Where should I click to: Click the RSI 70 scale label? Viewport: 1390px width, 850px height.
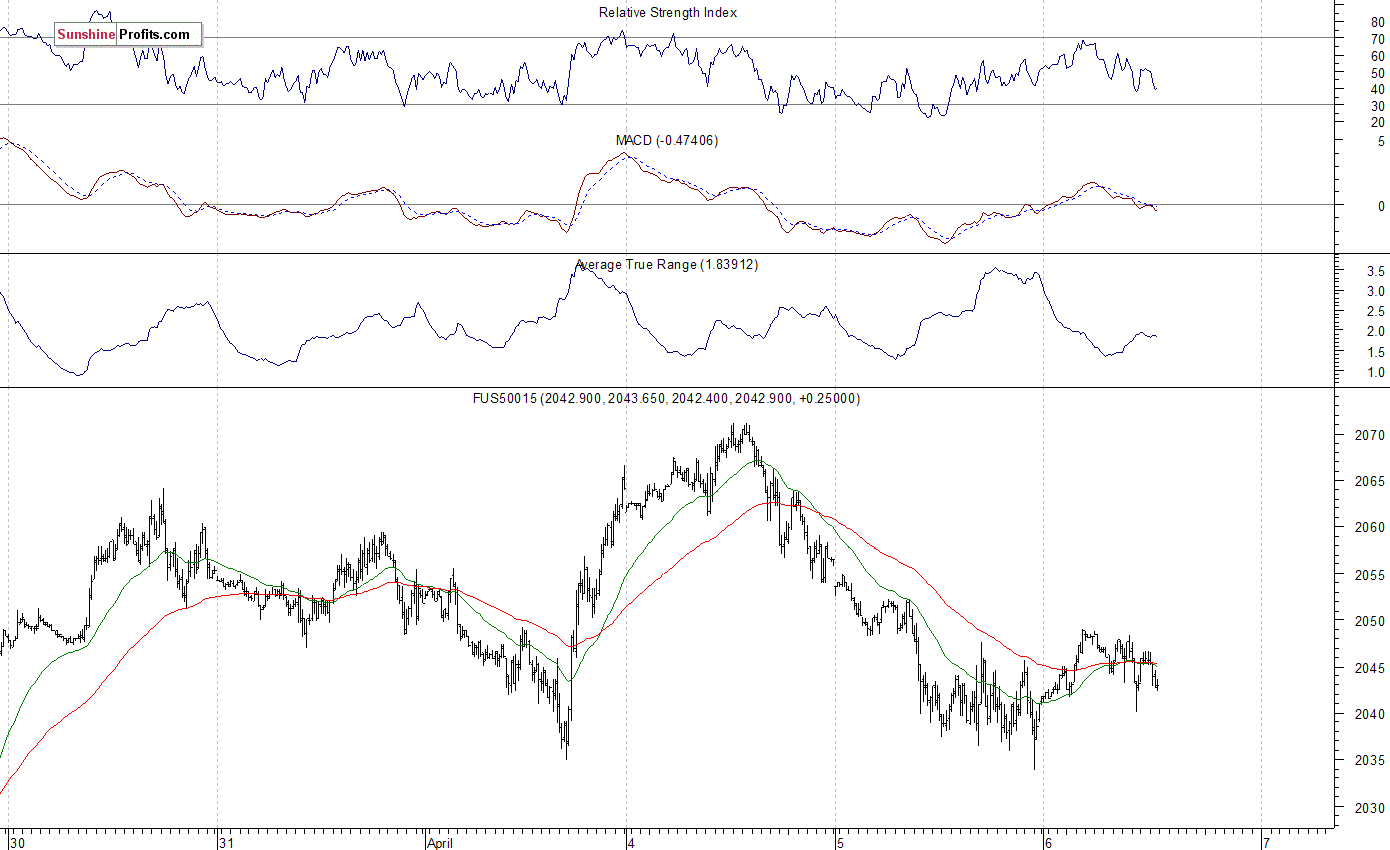1377,39
